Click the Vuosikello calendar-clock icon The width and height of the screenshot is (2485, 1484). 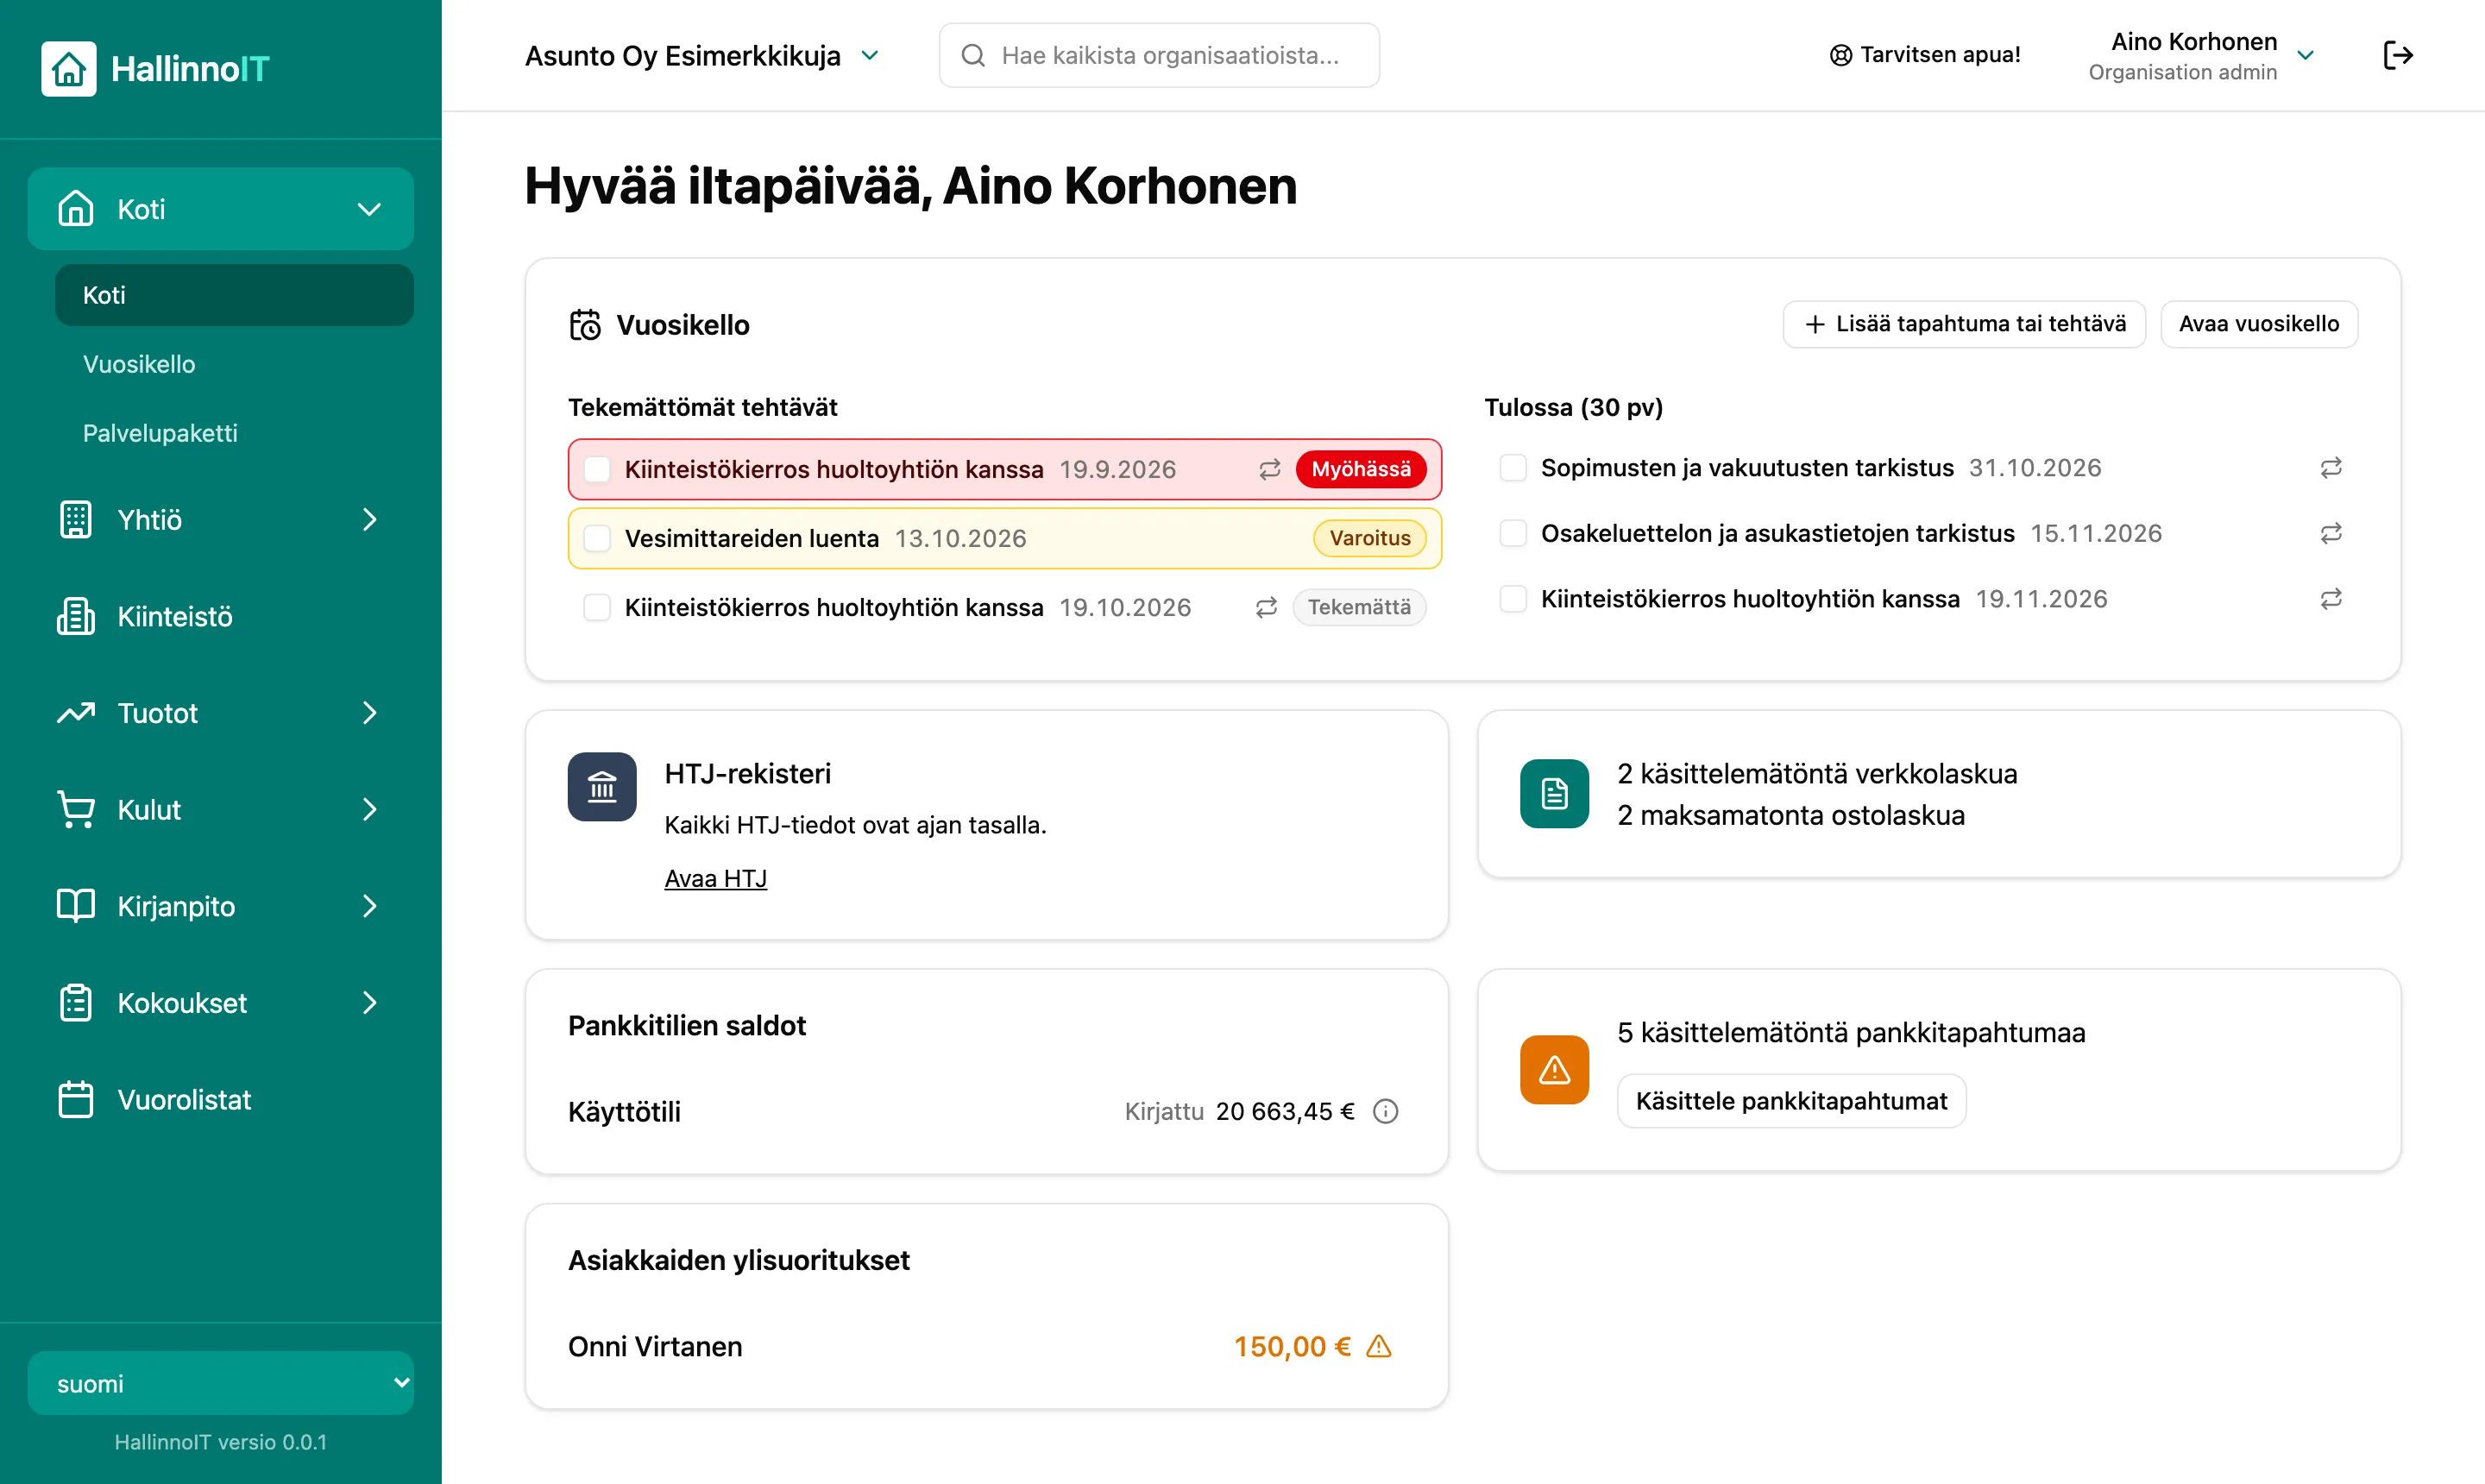click(585, 325)
